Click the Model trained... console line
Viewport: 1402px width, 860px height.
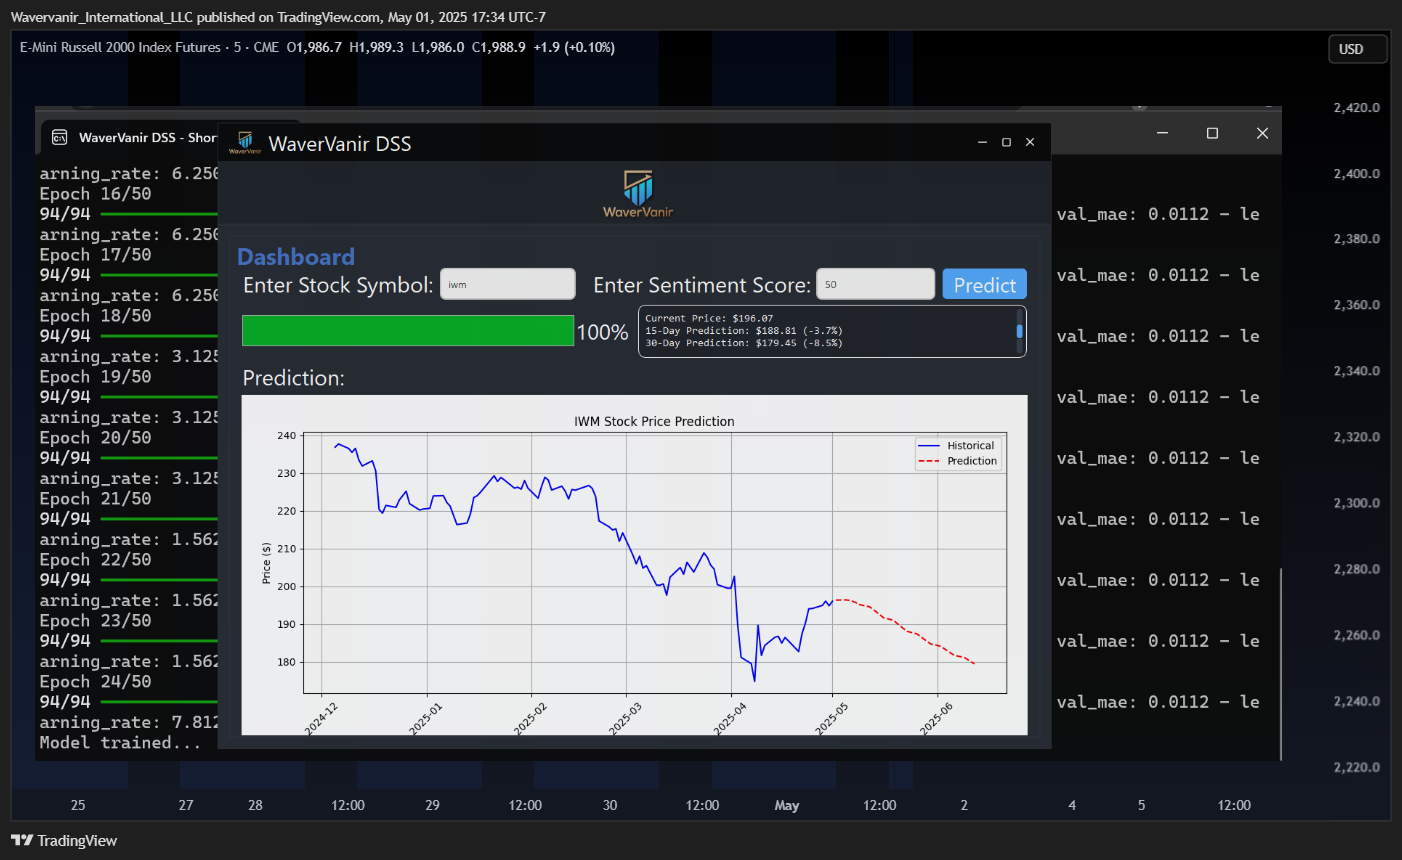(120, 743)
